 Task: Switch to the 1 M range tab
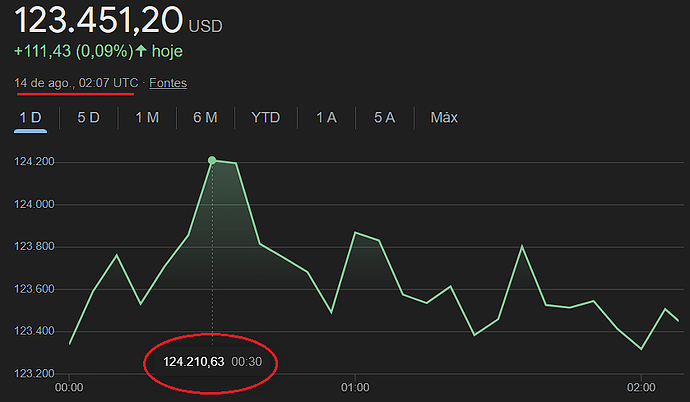[x=147, y=118]
